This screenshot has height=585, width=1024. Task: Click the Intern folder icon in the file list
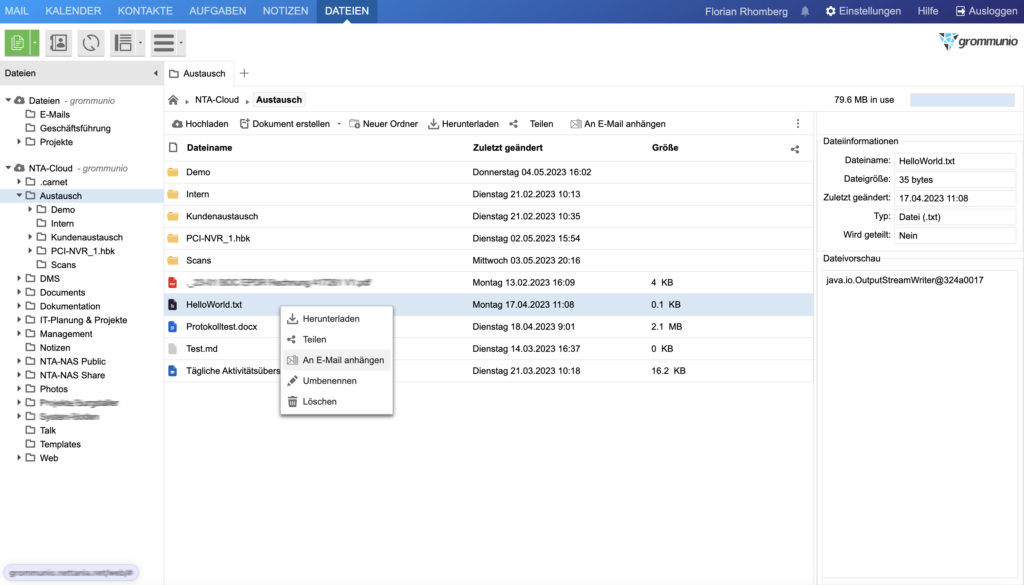(x=172, y=195)
